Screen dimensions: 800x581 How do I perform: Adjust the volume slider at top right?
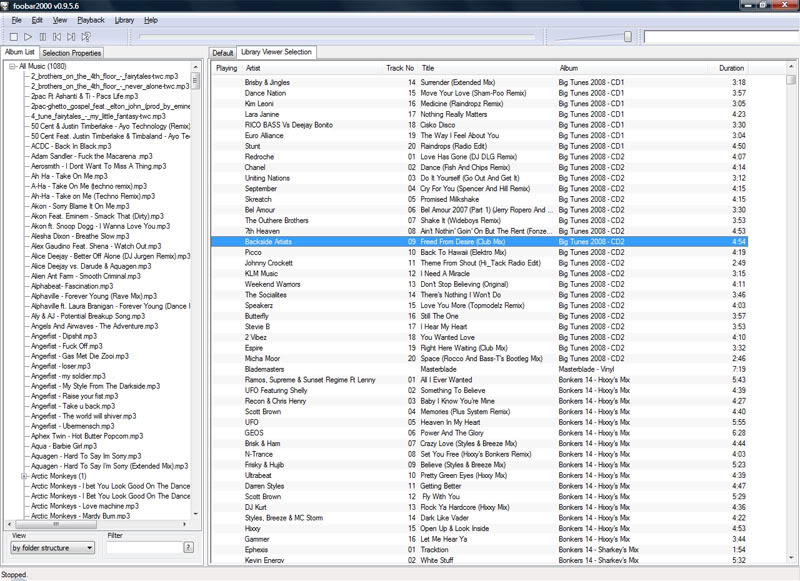pos(628,35)
